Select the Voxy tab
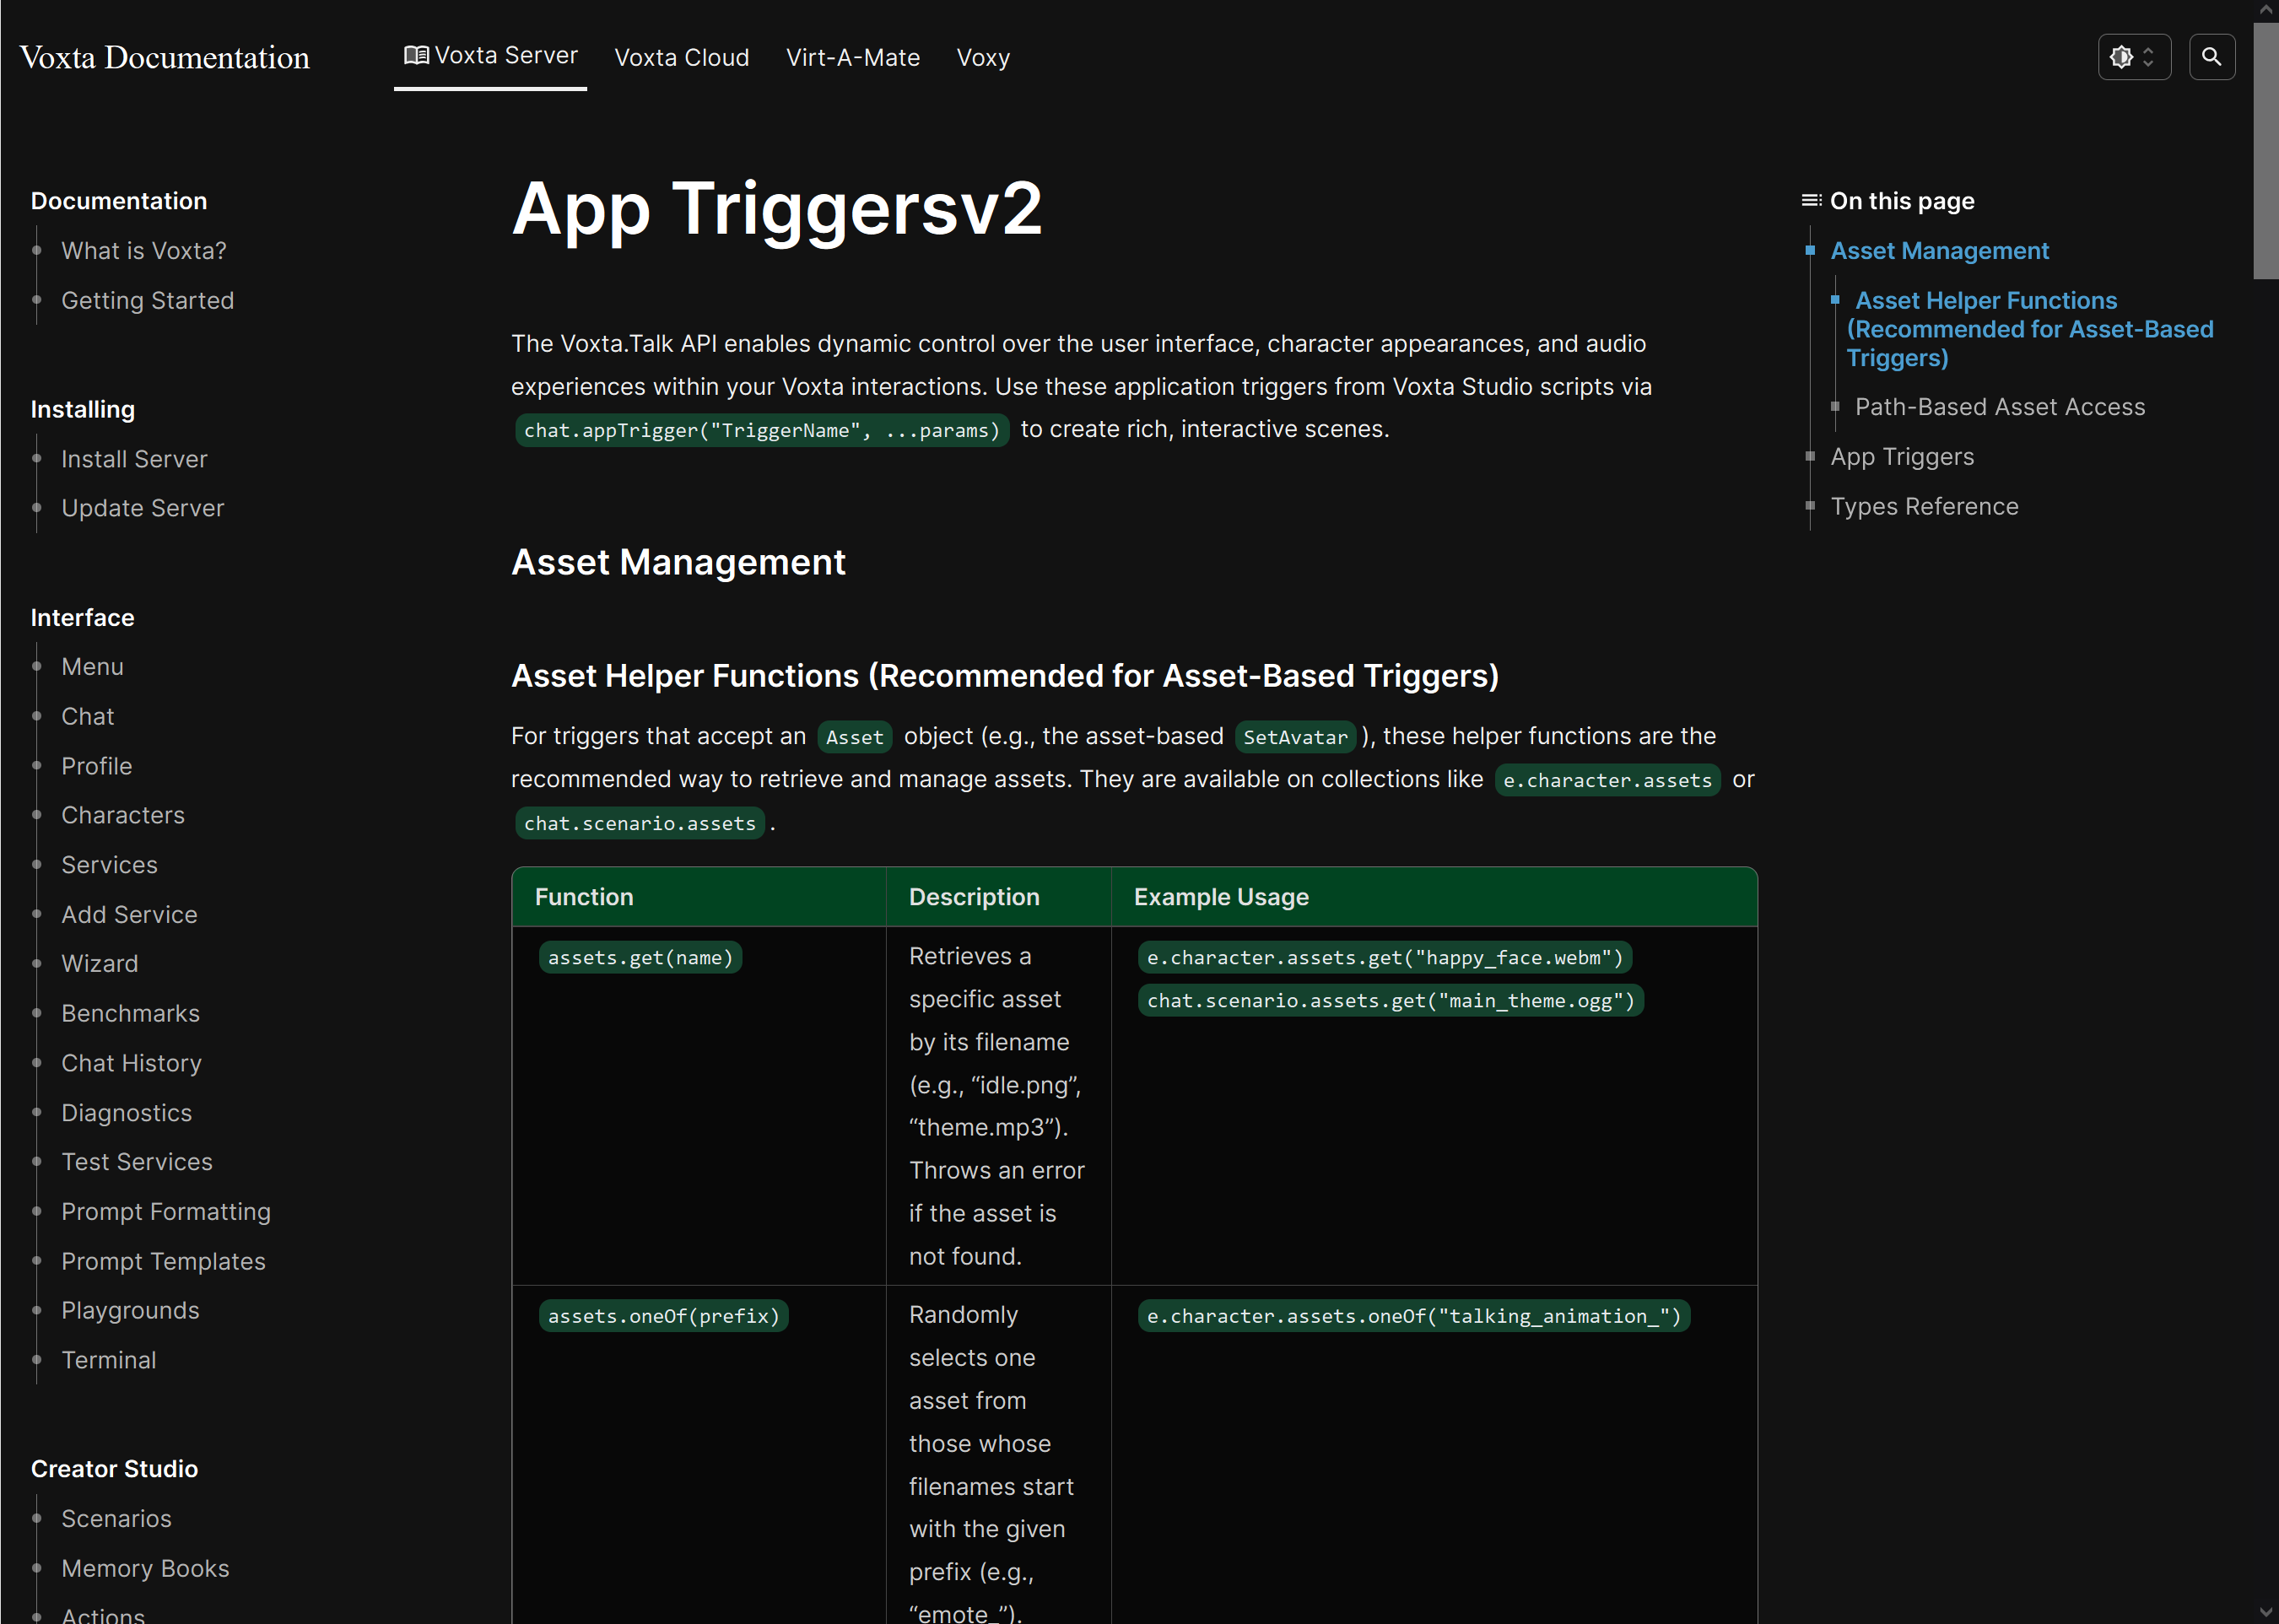 [x=982, y=58]
